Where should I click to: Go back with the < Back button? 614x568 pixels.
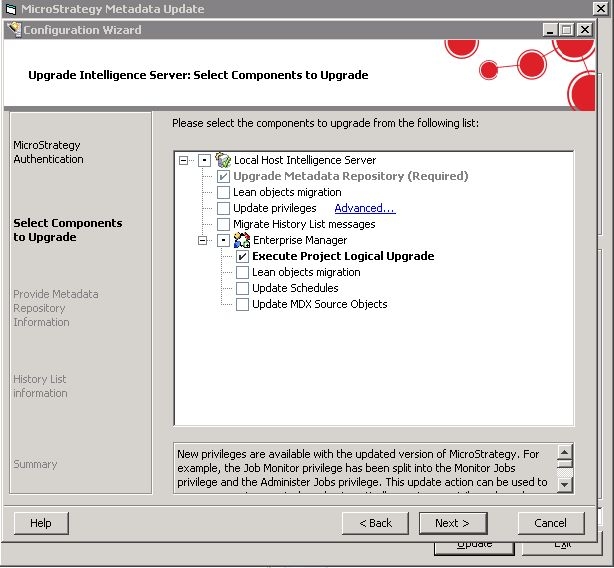(375, 523)
